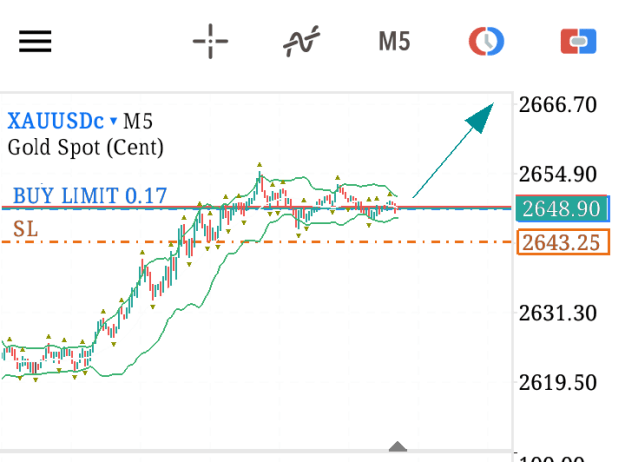Click the 2666.70 price scale label

pos(558,105)
